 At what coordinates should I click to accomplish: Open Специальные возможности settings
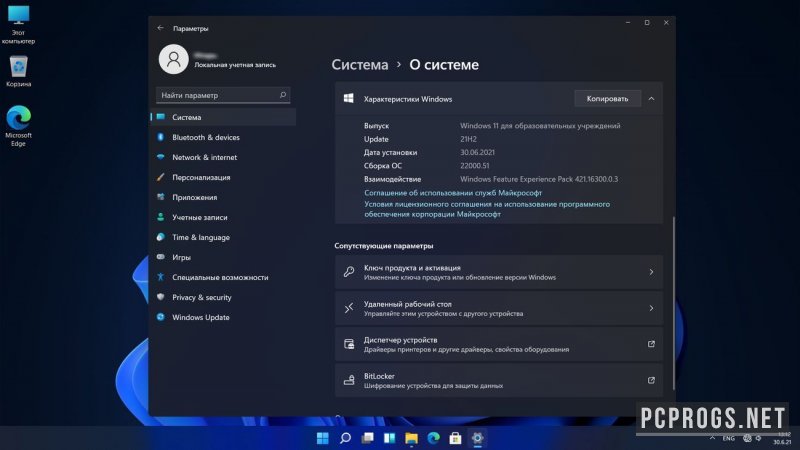pos(223,277)
